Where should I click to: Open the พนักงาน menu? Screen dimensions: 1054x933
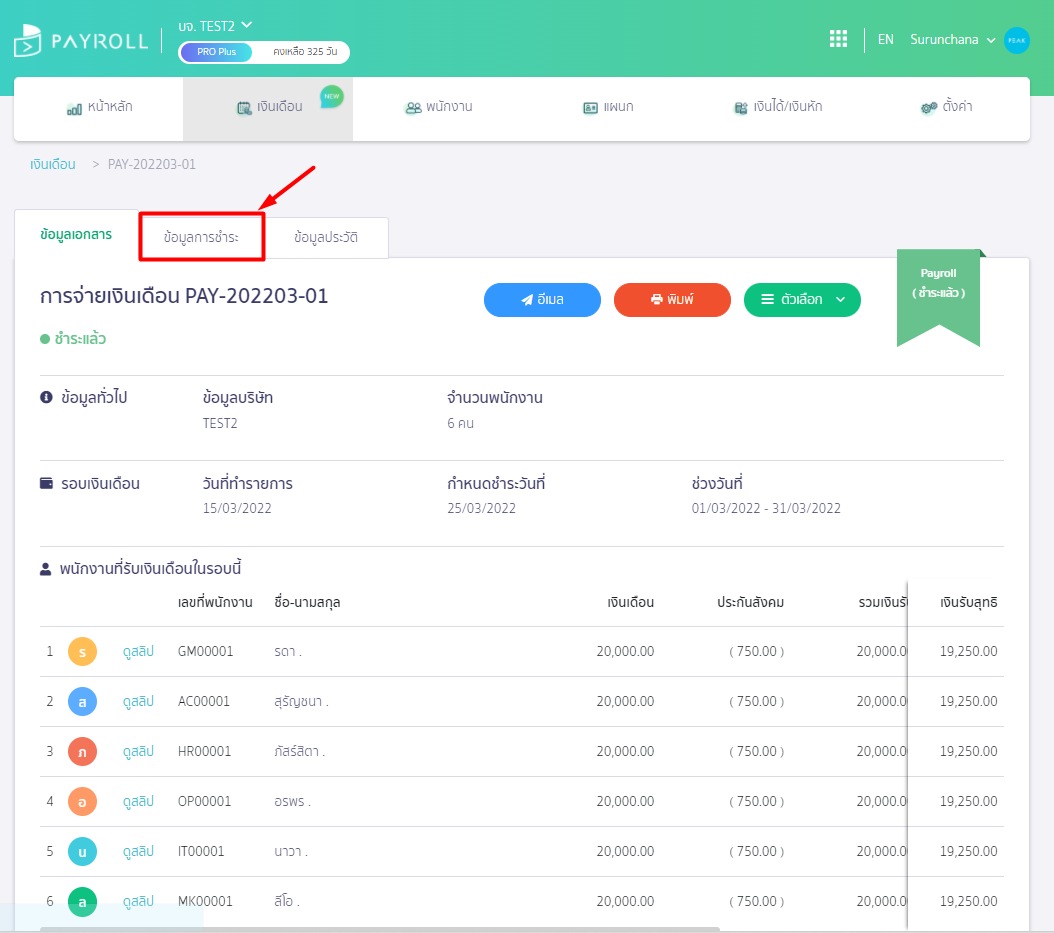pyautogui.click(x=438, y=107)
